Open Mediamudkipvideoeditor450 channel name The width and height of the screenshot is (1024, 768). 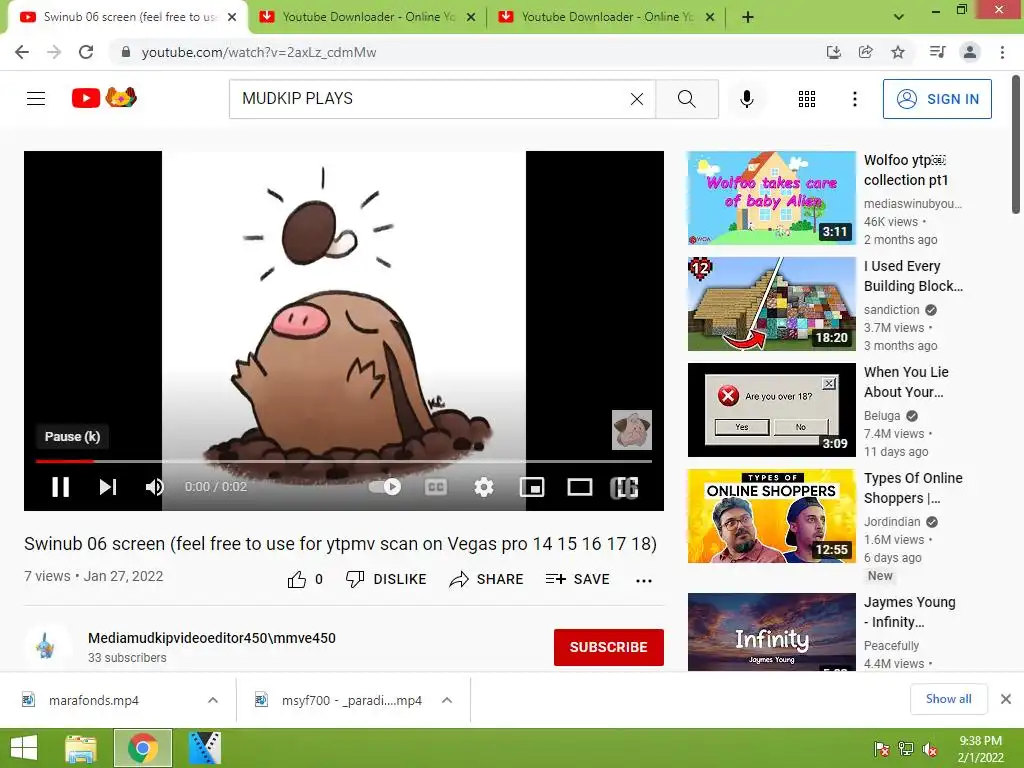[212, 638]
